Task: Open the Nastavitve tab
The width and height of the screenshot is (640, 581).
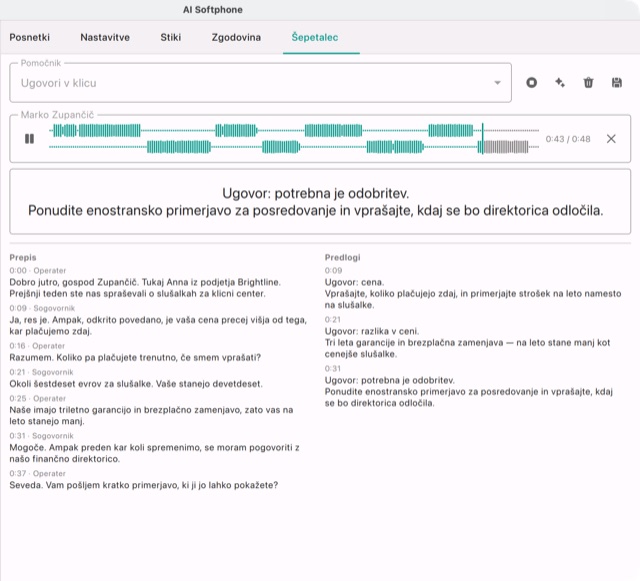Action: point(105,37)
